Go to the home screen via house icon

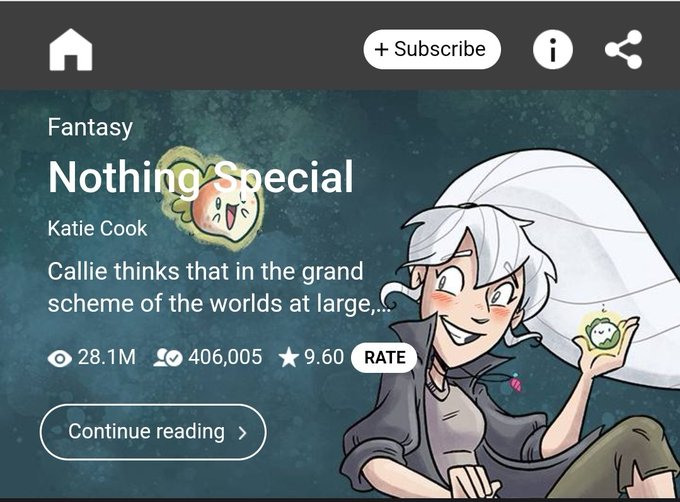click(x=71, y=49)
